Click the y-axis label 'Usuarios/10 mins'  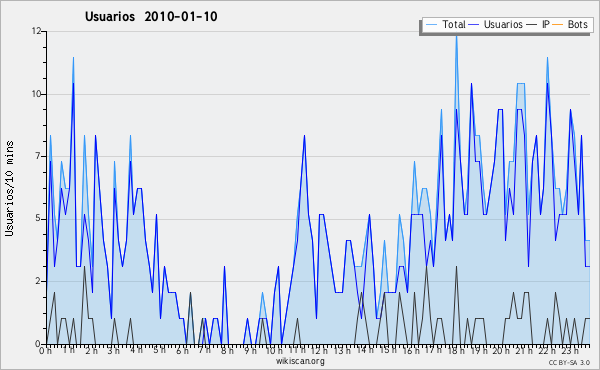tap(9, 188)
